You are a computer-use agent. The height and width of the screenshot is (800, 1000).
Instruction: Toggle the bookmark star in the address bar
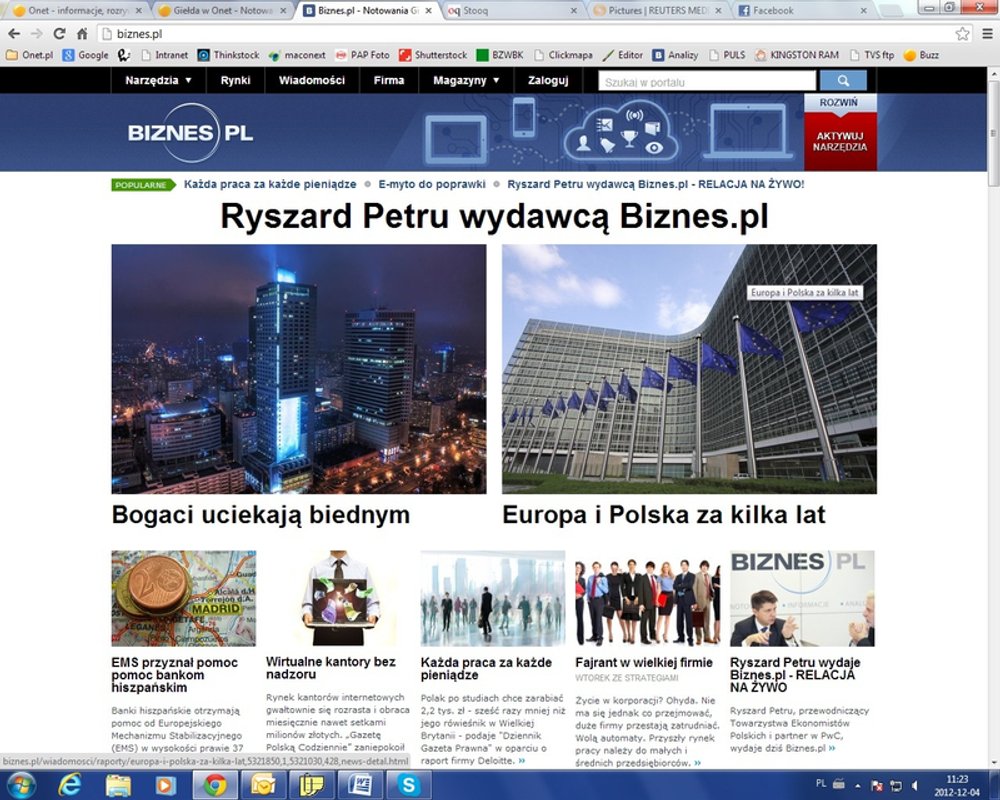(x=962, y=32)
